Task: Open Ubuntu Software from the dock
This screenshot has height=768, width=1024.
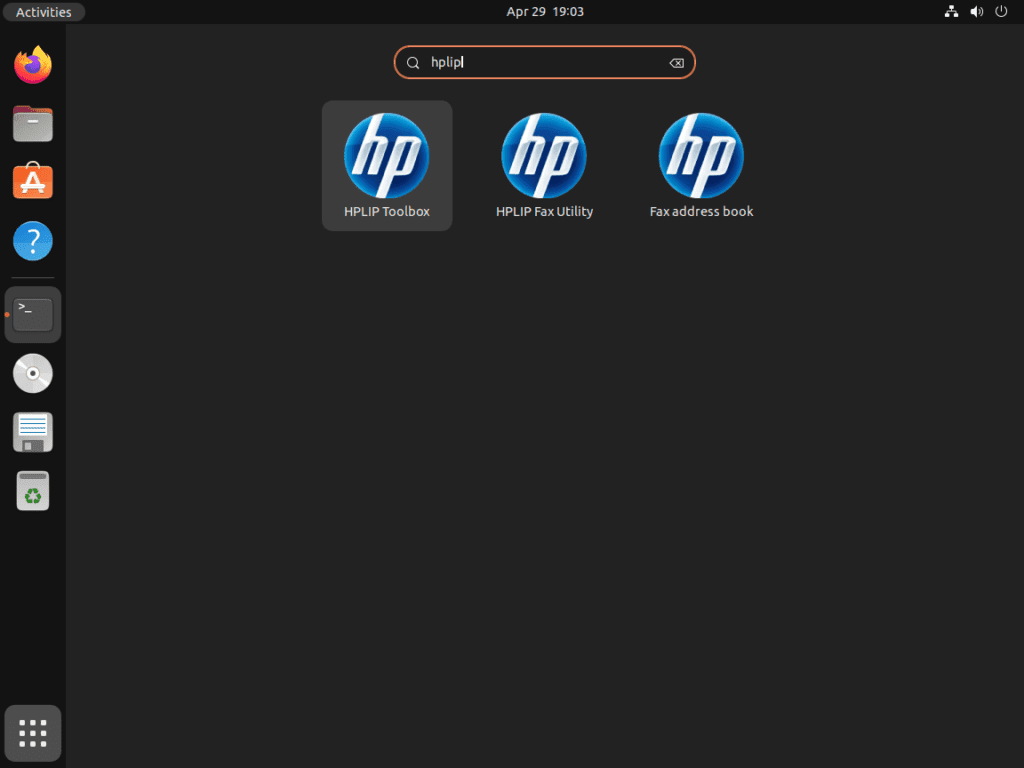Action: (x=33, y=181)
